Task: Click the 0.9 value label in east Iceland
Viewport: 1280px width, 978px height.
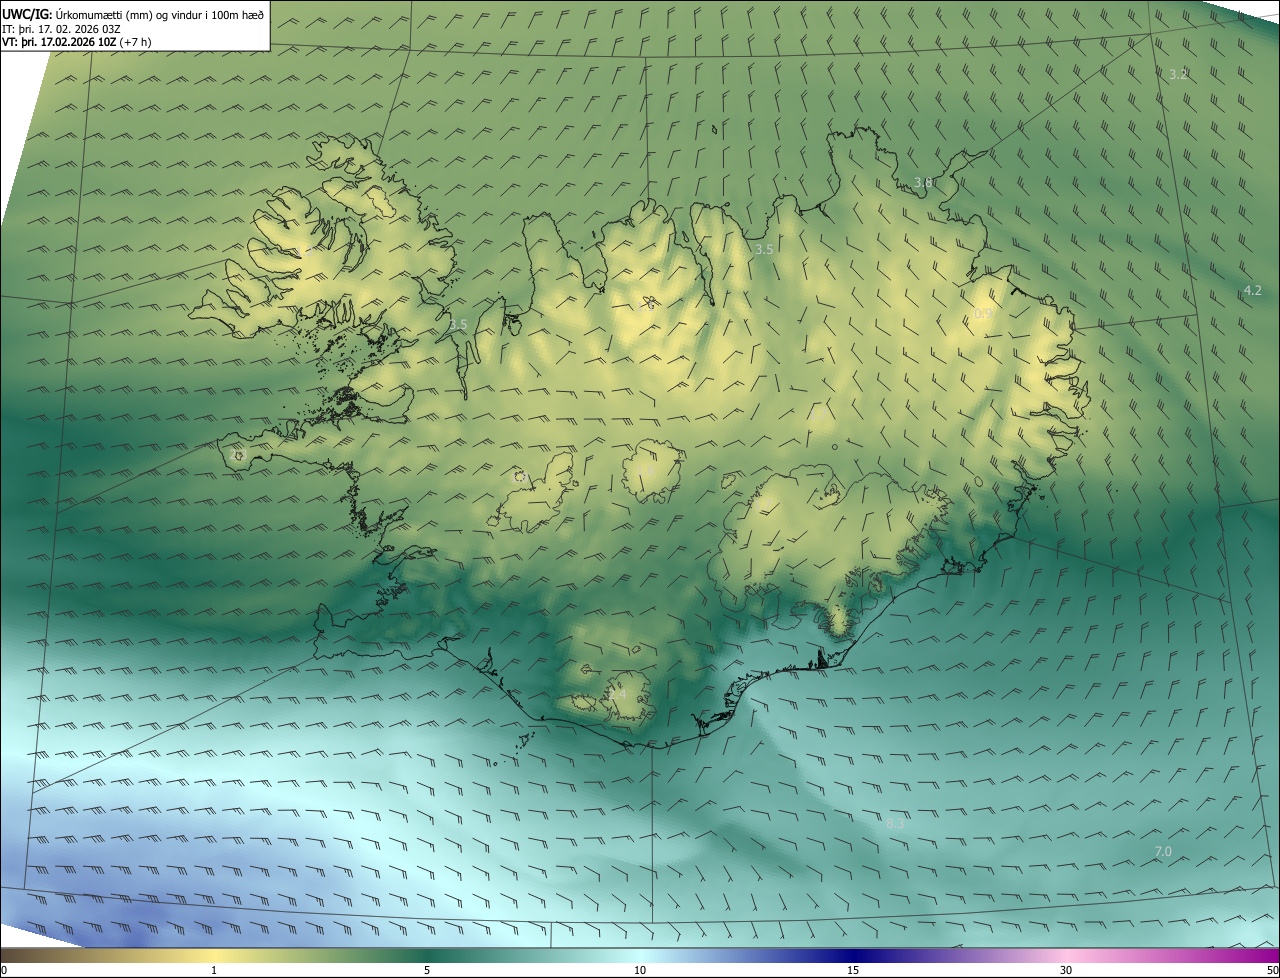Action: coord(982,314)
